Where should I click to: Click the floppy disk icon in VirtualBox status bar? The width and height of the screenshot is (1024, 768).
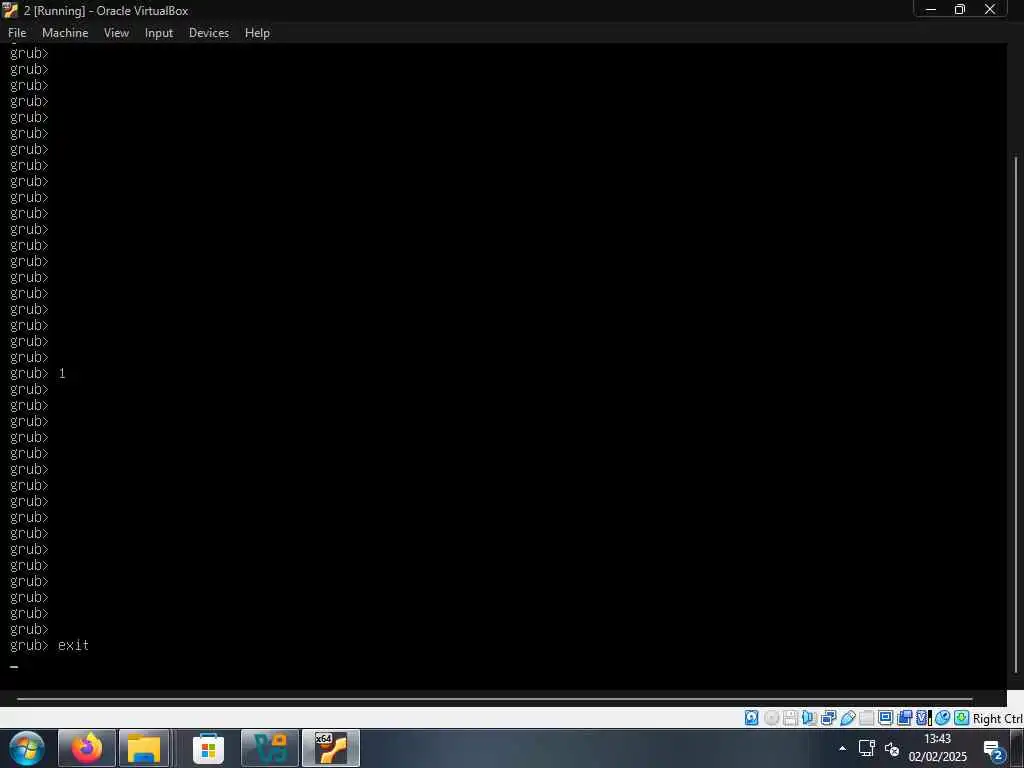791,718
